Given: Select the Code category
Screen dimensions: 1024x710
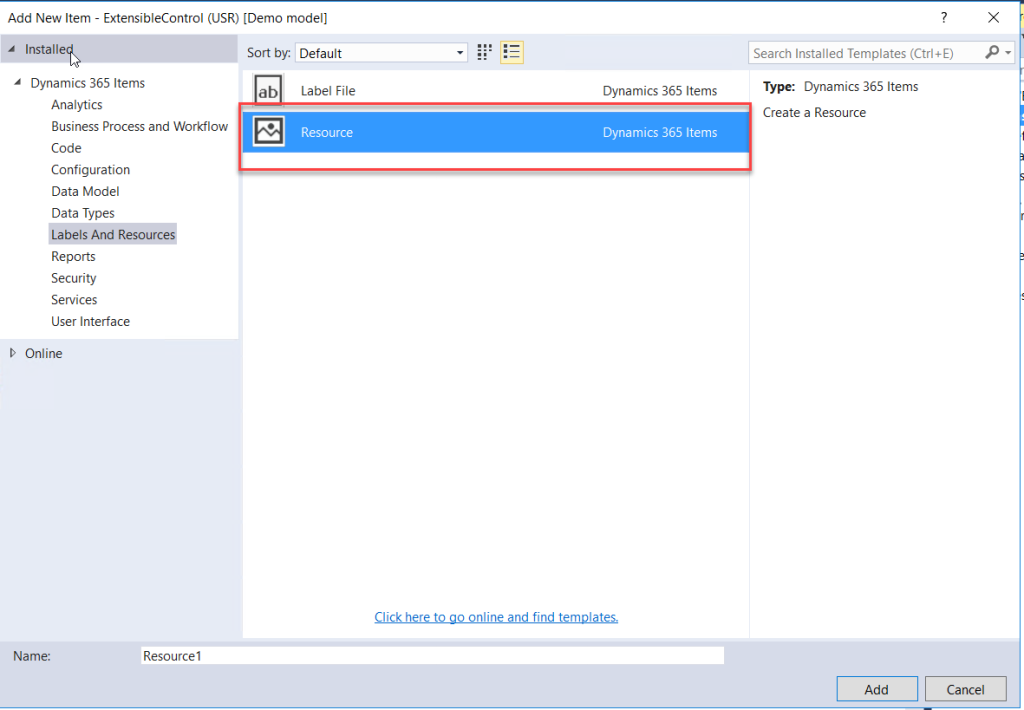Looking at the screenshot, I should click(x=67, y=148).
